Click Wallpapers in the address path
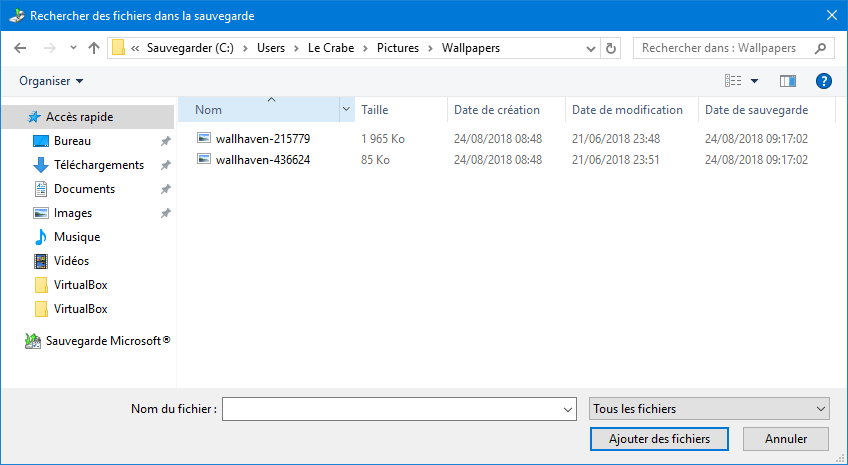The image size is (848, 465). (x=471, y=48)
